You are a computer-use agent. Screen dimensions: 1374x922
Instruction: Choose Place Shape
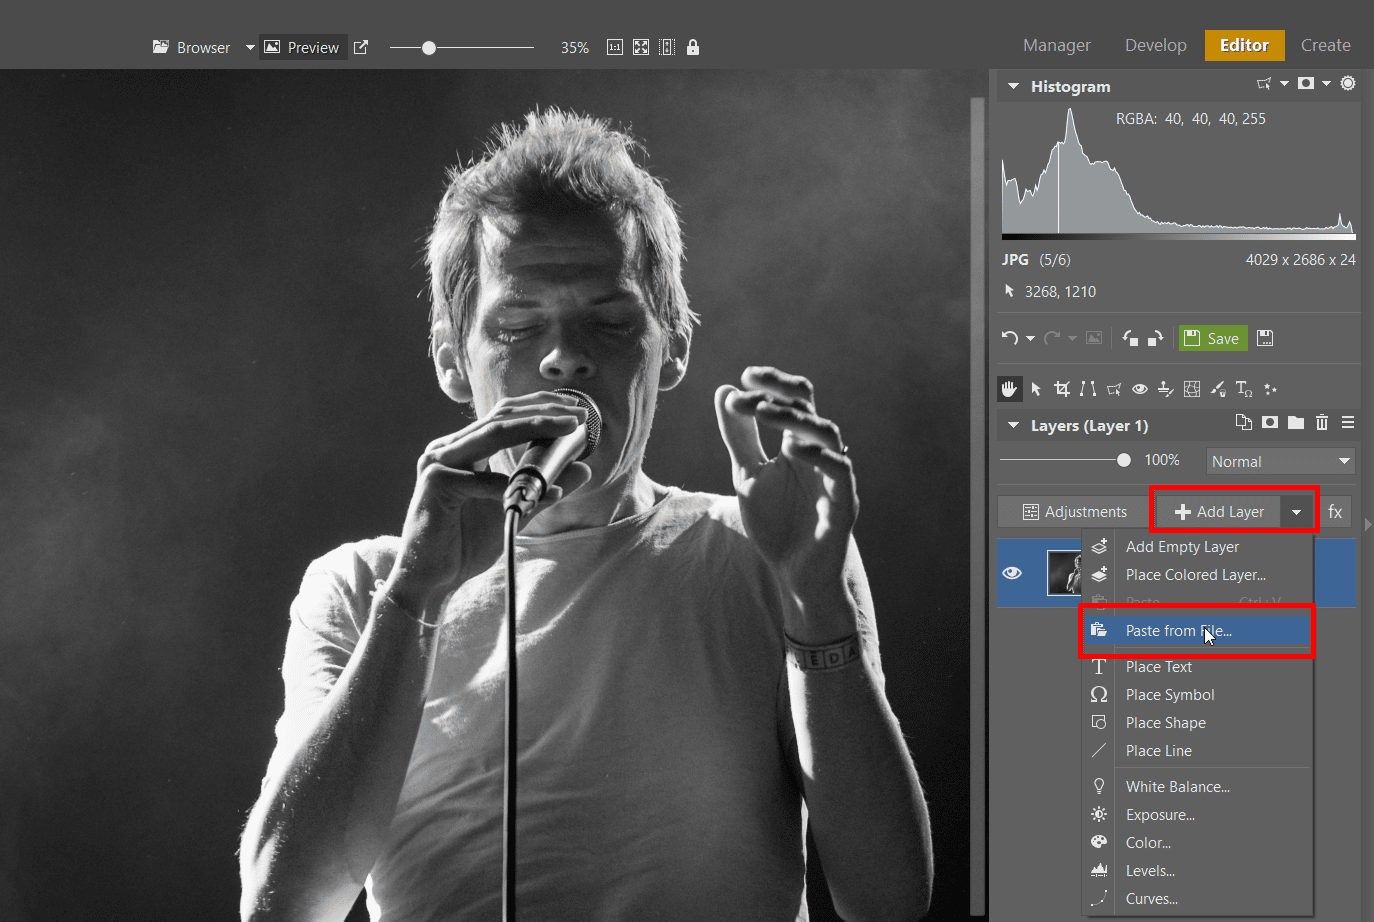tap(1198, 723)
